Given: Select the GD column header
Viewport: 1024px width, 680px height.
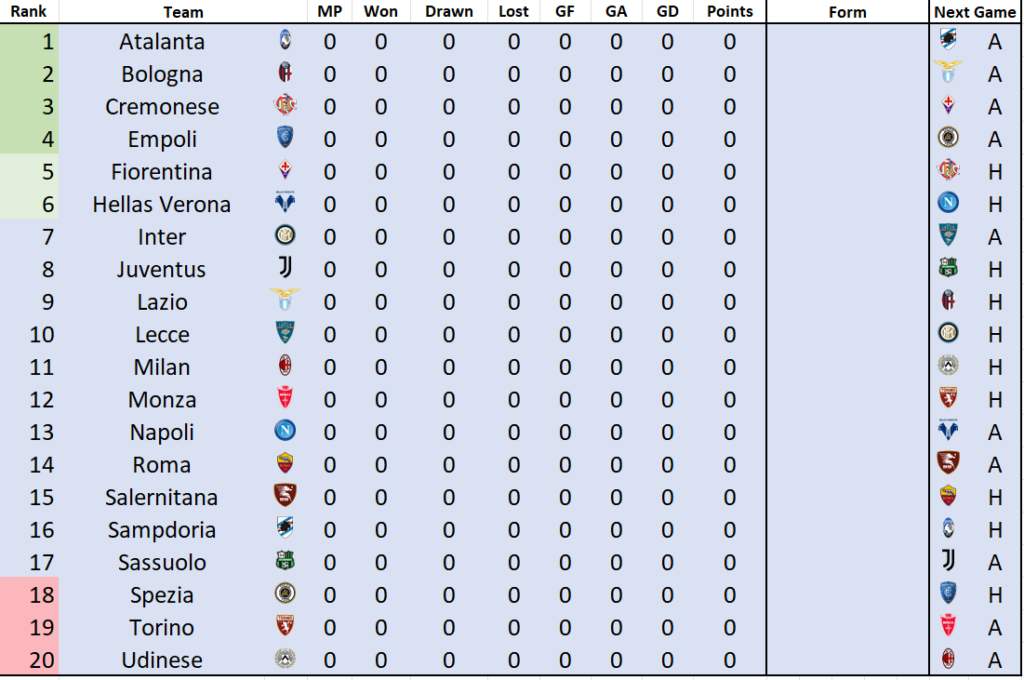Looking at the screenshot, I should [667, 12].
